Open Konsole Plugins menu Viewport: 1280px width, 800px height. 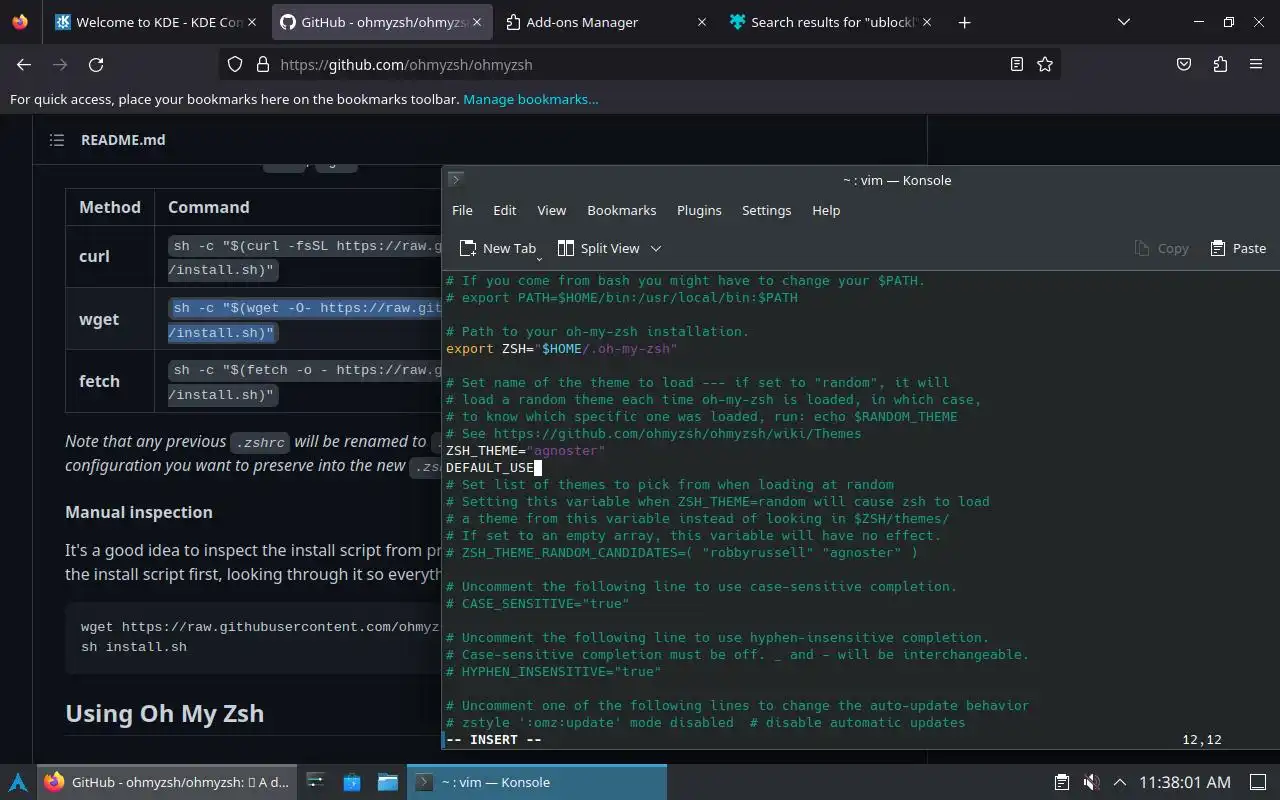tap(699, 210)
